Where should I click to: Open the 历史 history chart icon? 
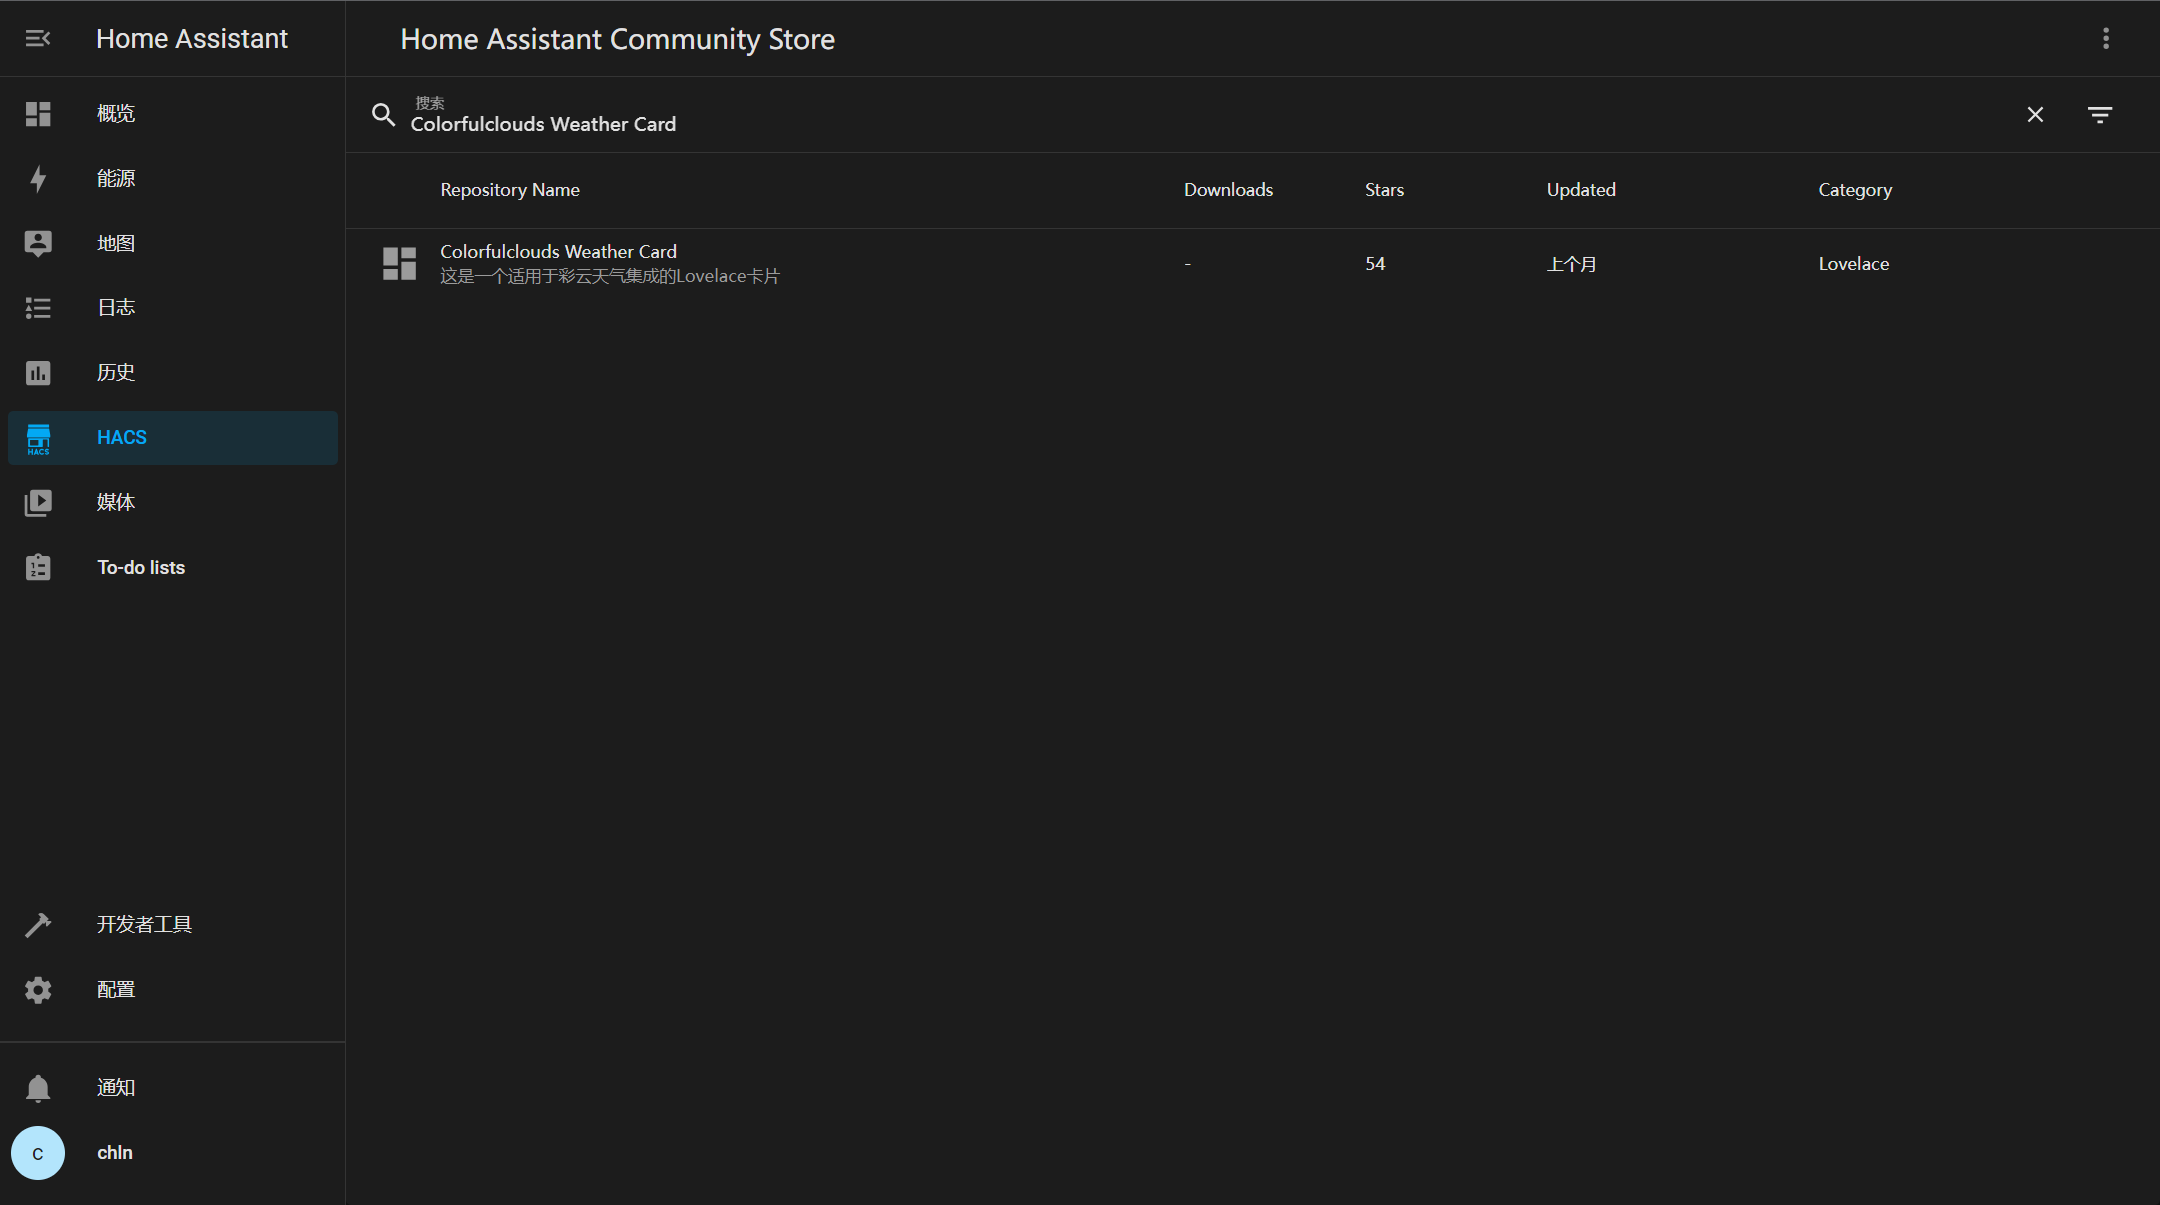[x=38, y=373]
